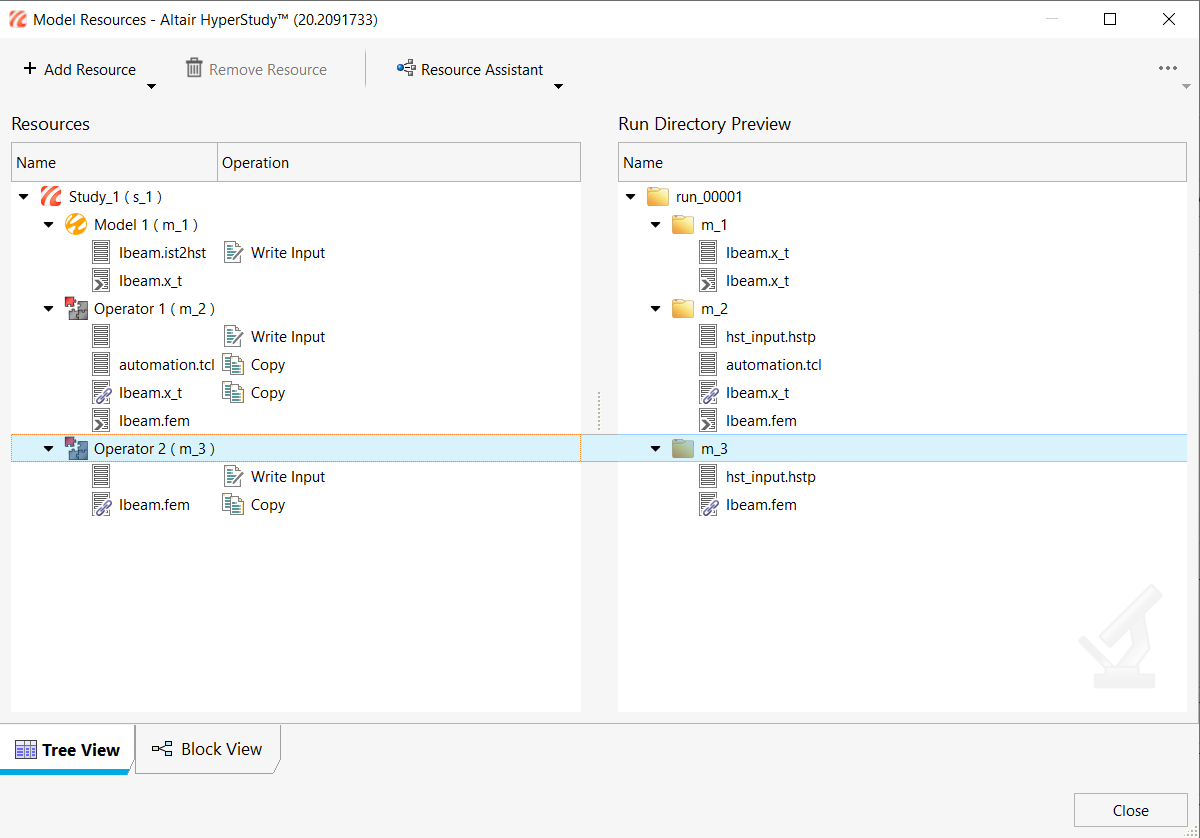Click the Resource Assistant icon

[x=406, y=69]
